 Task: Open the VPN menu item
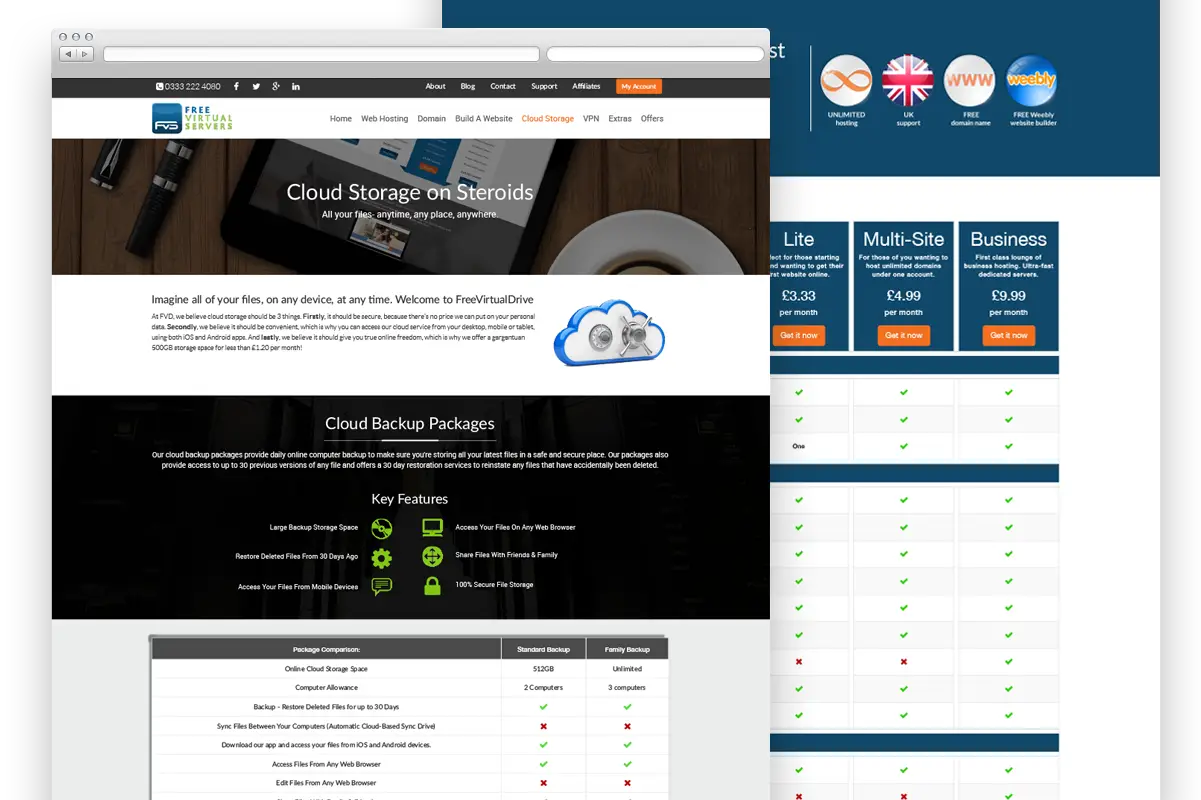point(591,119)
